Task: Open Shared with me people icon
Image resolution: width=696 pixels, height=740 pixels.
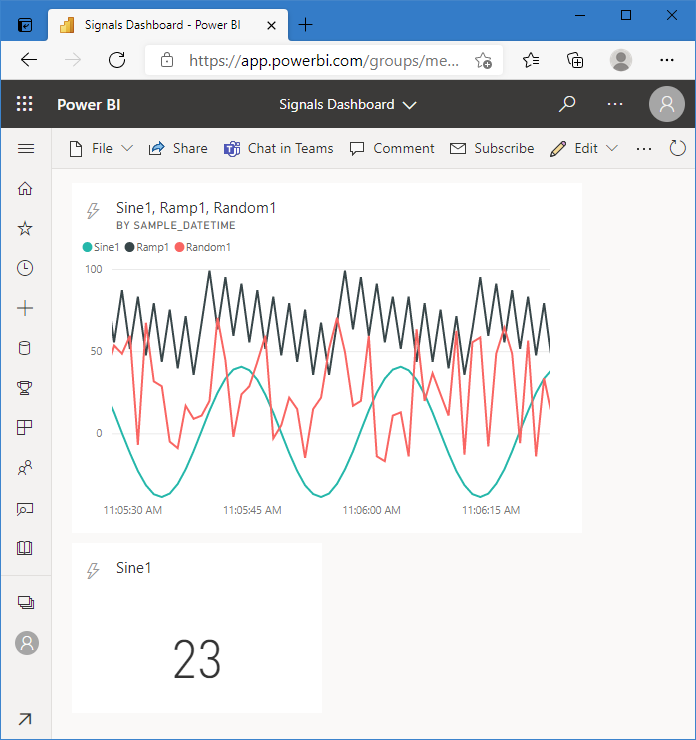Action: pyautogui.click(x=25, y=468)
